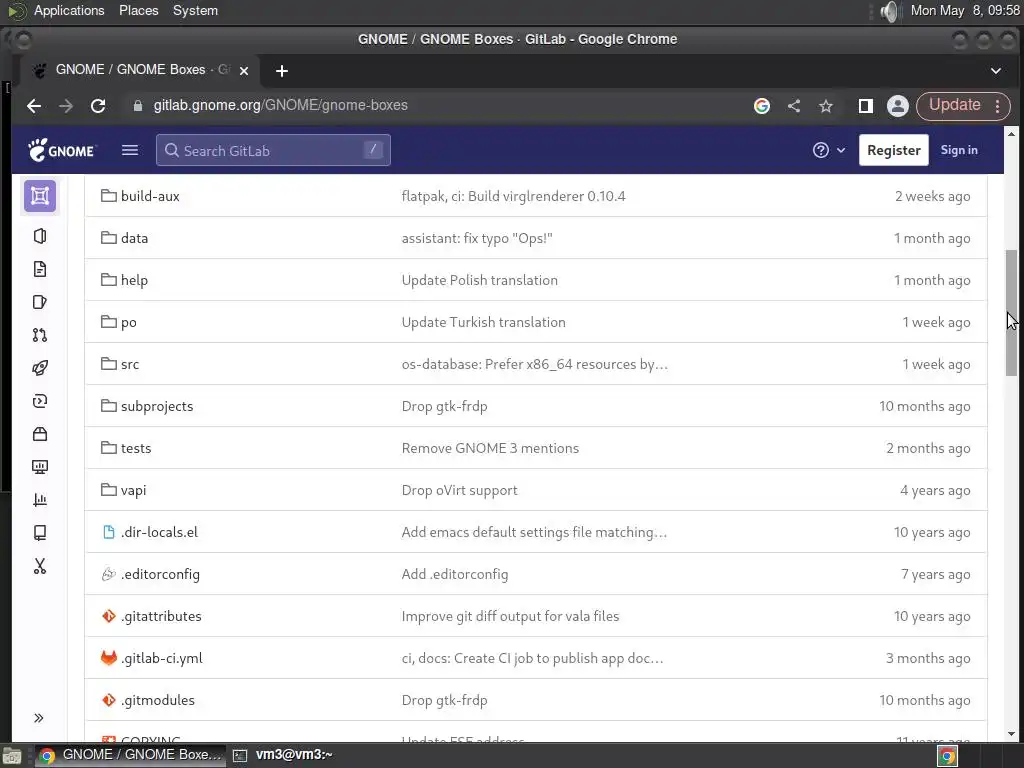This screenshot has width=1024, height=768.
Task: Open the .gitattributes file
Action: pyautogui.click(x=161, y=616)
